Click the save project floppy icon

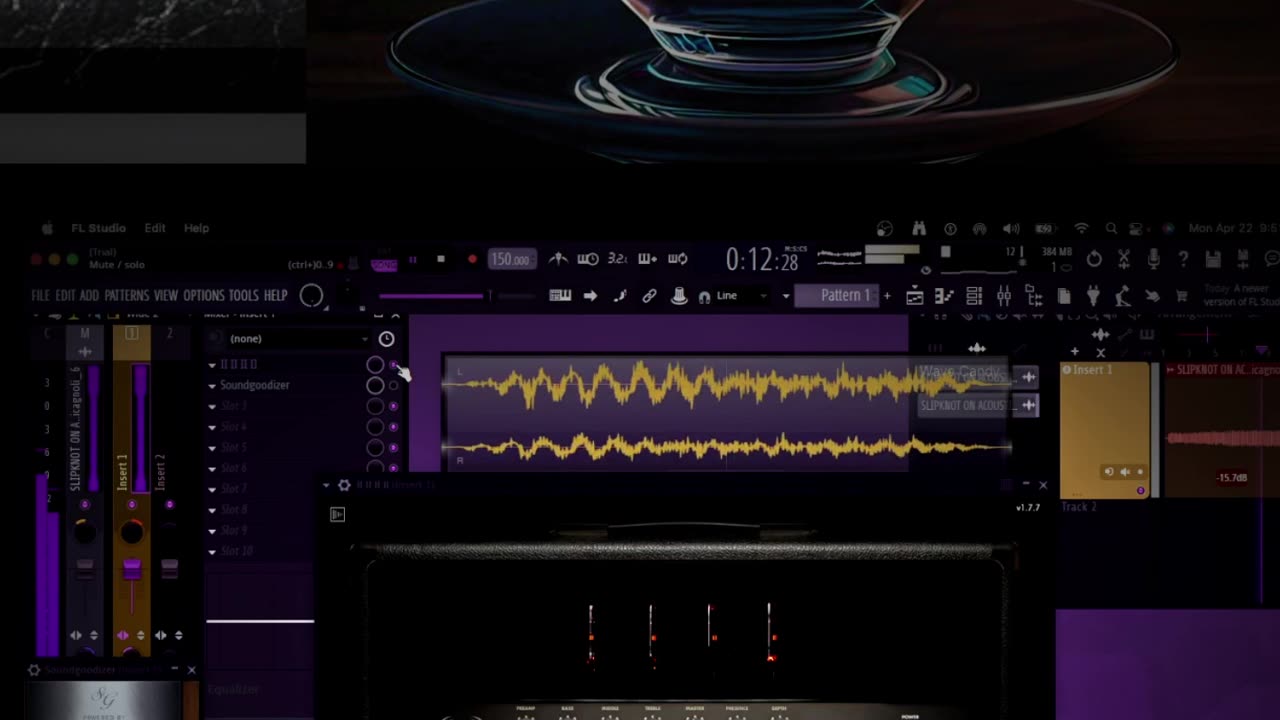[1213, 260]
